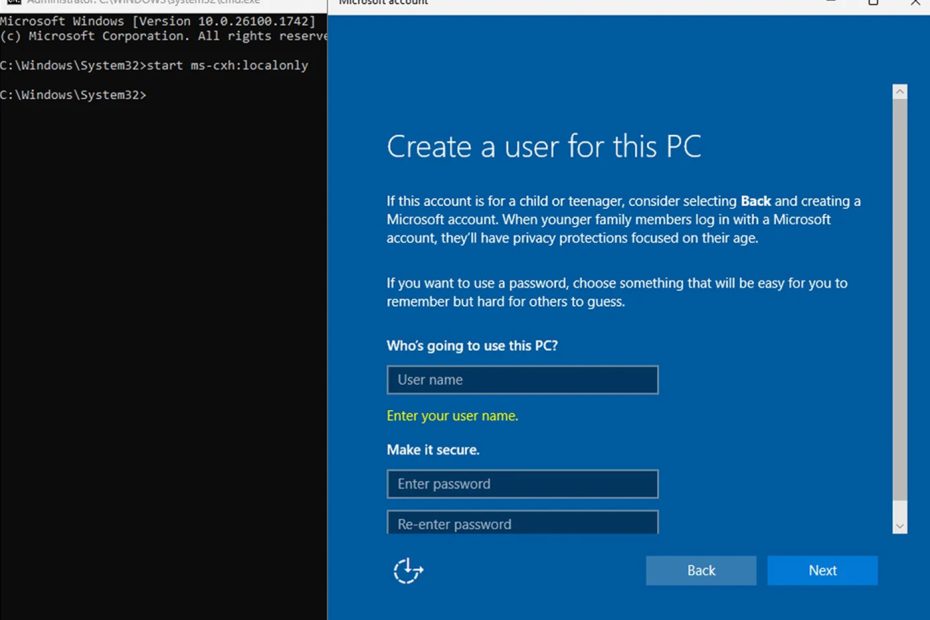Click the Microsoft Corporation copyright line in cmd

pyautogui.click(x=163, y=36)
